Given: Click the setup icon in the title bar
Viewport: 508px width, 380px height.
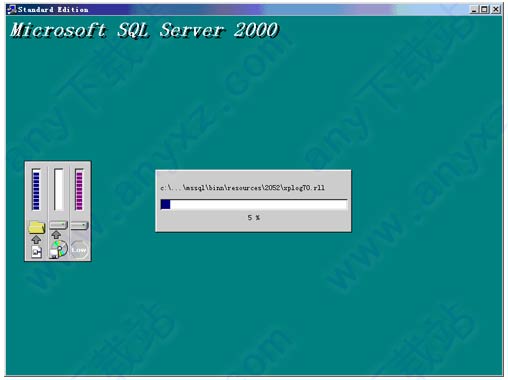Looking at the screenshot, I should tap(12, 9).
